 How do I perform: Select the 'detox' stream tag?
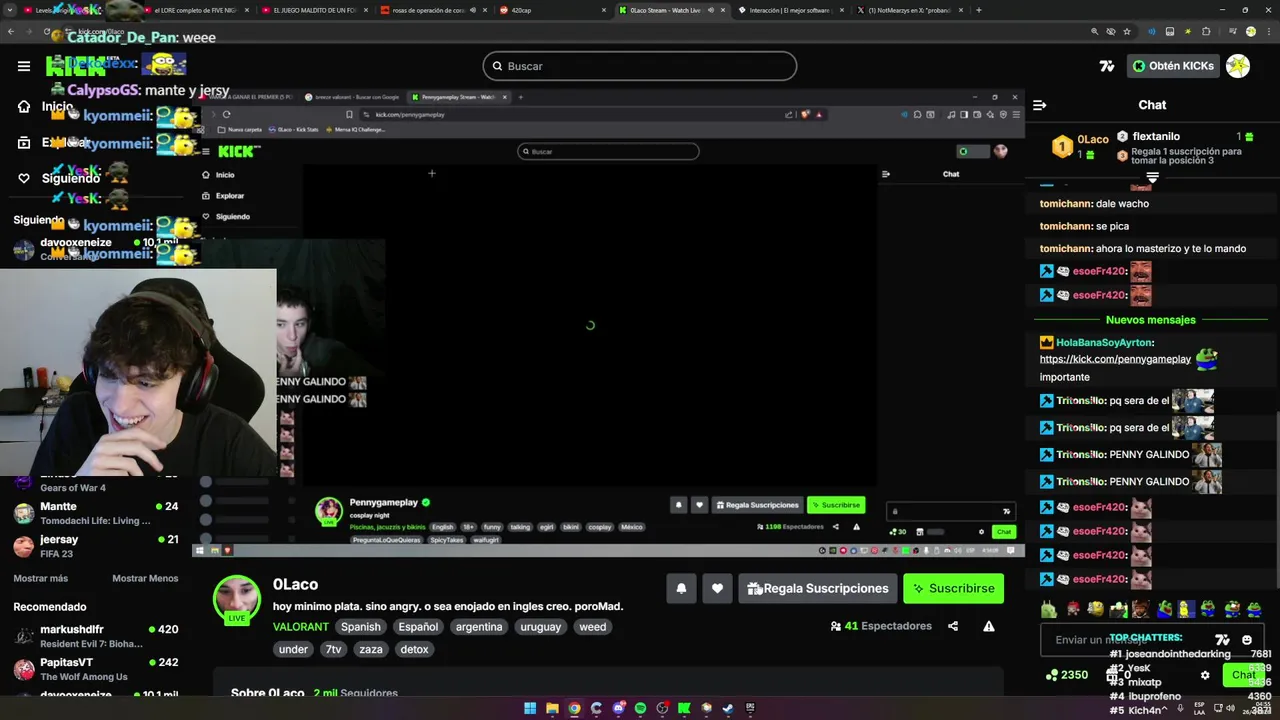414,649
